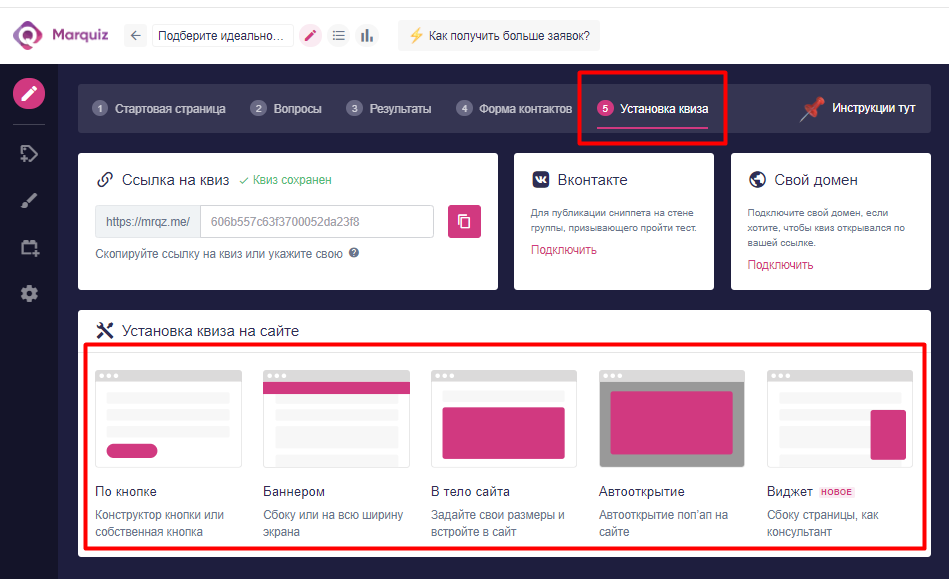Viewport: 949px width, 579px height.
Task: Open the integrations icon in left sidebar
Action: pyautogui.click(x=29, y=248)
